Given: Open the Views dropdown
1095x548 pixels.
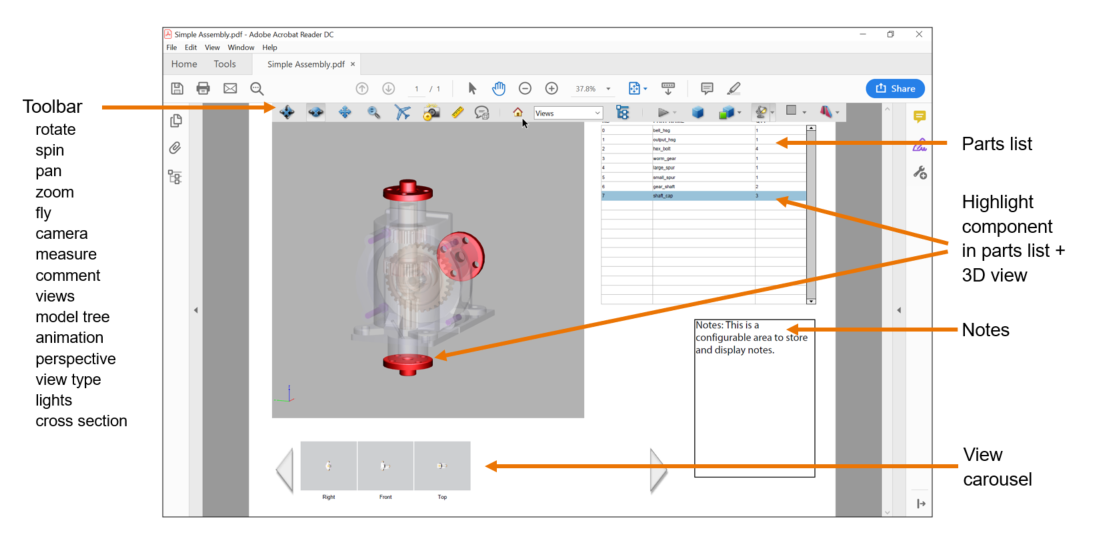Looking at the screenshot, I should tap(568, 113).
